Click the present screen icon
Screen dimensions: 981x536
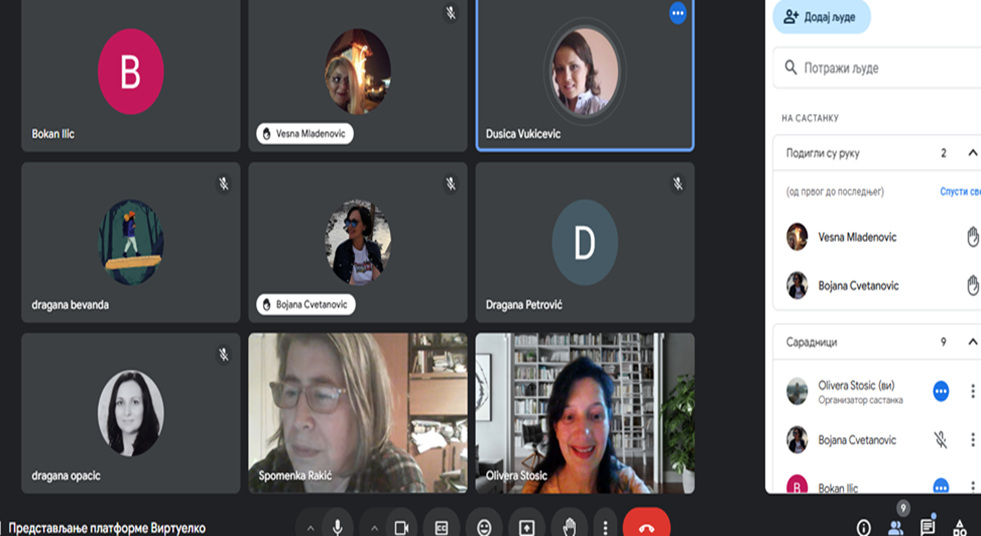click(x=527, y=527)
